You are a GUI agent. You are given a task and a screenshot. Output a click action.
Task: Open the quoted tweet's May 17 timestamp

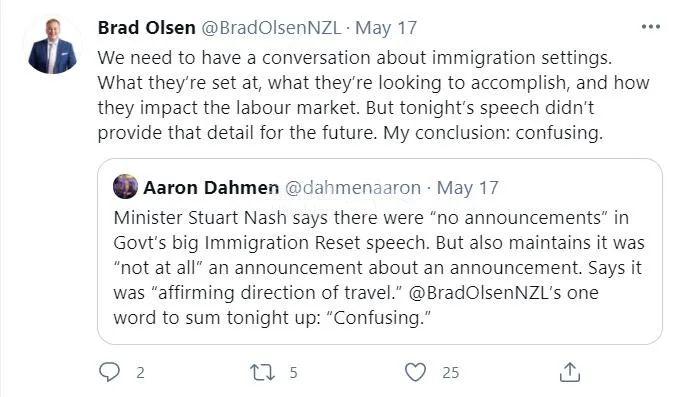pyautogui.click(x=467, y=188)
